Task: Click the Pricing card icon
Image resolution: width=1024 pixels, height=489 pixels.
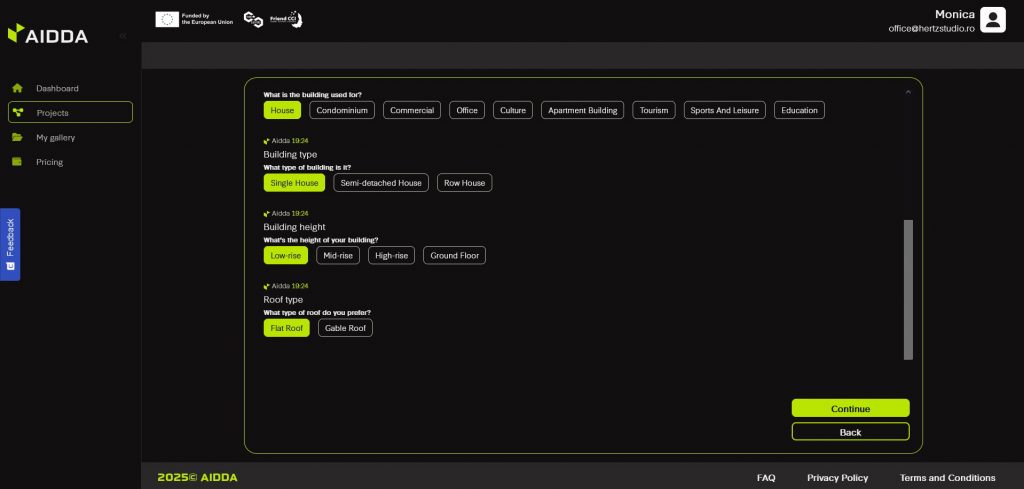Action: pyautogui.click(x=17, y=162)
